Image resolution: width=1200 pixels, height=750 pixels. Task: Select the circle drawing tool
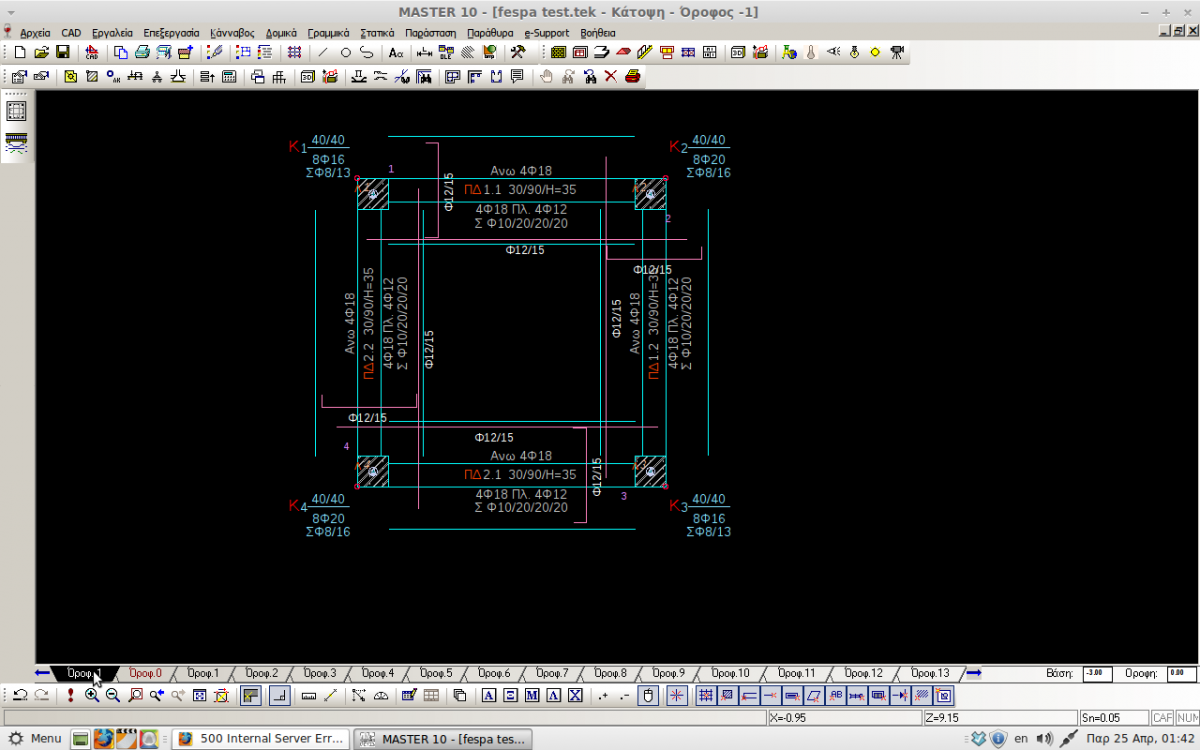point(345,52)
